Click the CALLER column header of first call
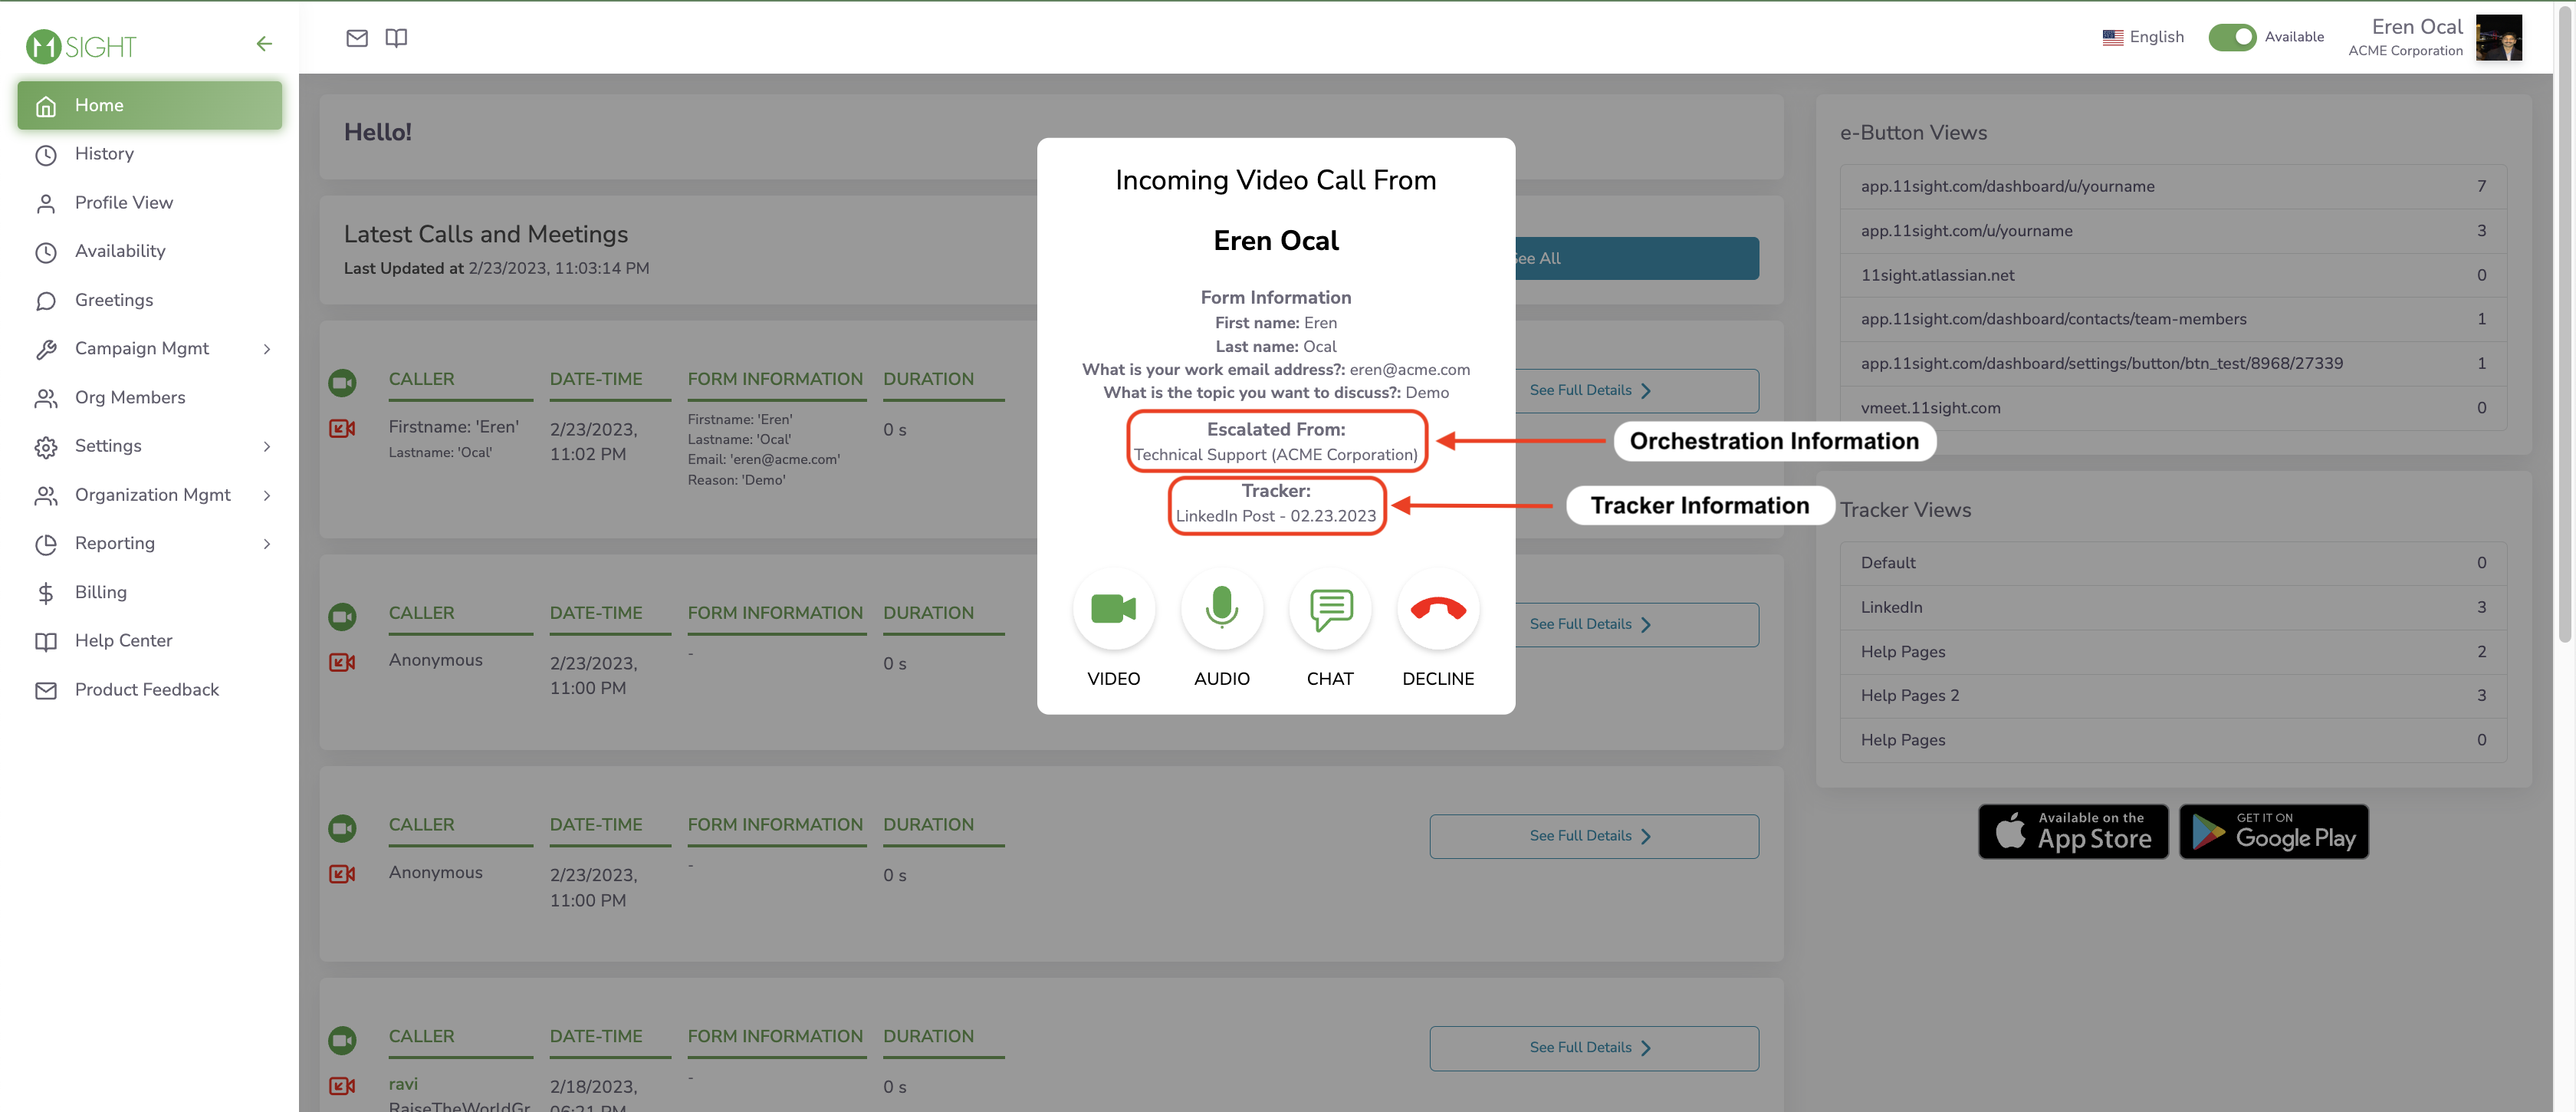The height and width of the screenshot is (1112, 2576). [421, 379]
